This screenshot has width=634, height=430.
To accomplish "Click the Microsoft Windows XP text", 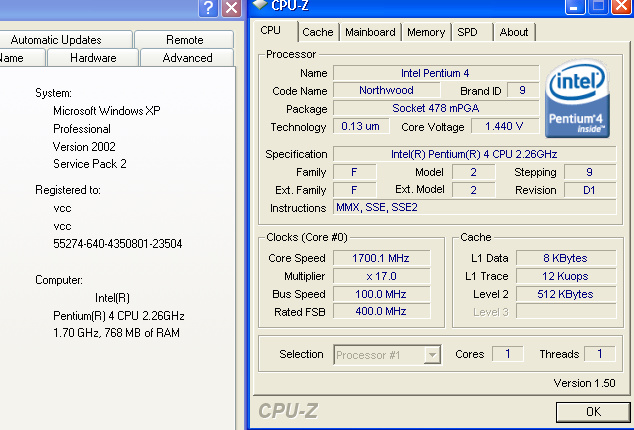I will pos(107,111).
